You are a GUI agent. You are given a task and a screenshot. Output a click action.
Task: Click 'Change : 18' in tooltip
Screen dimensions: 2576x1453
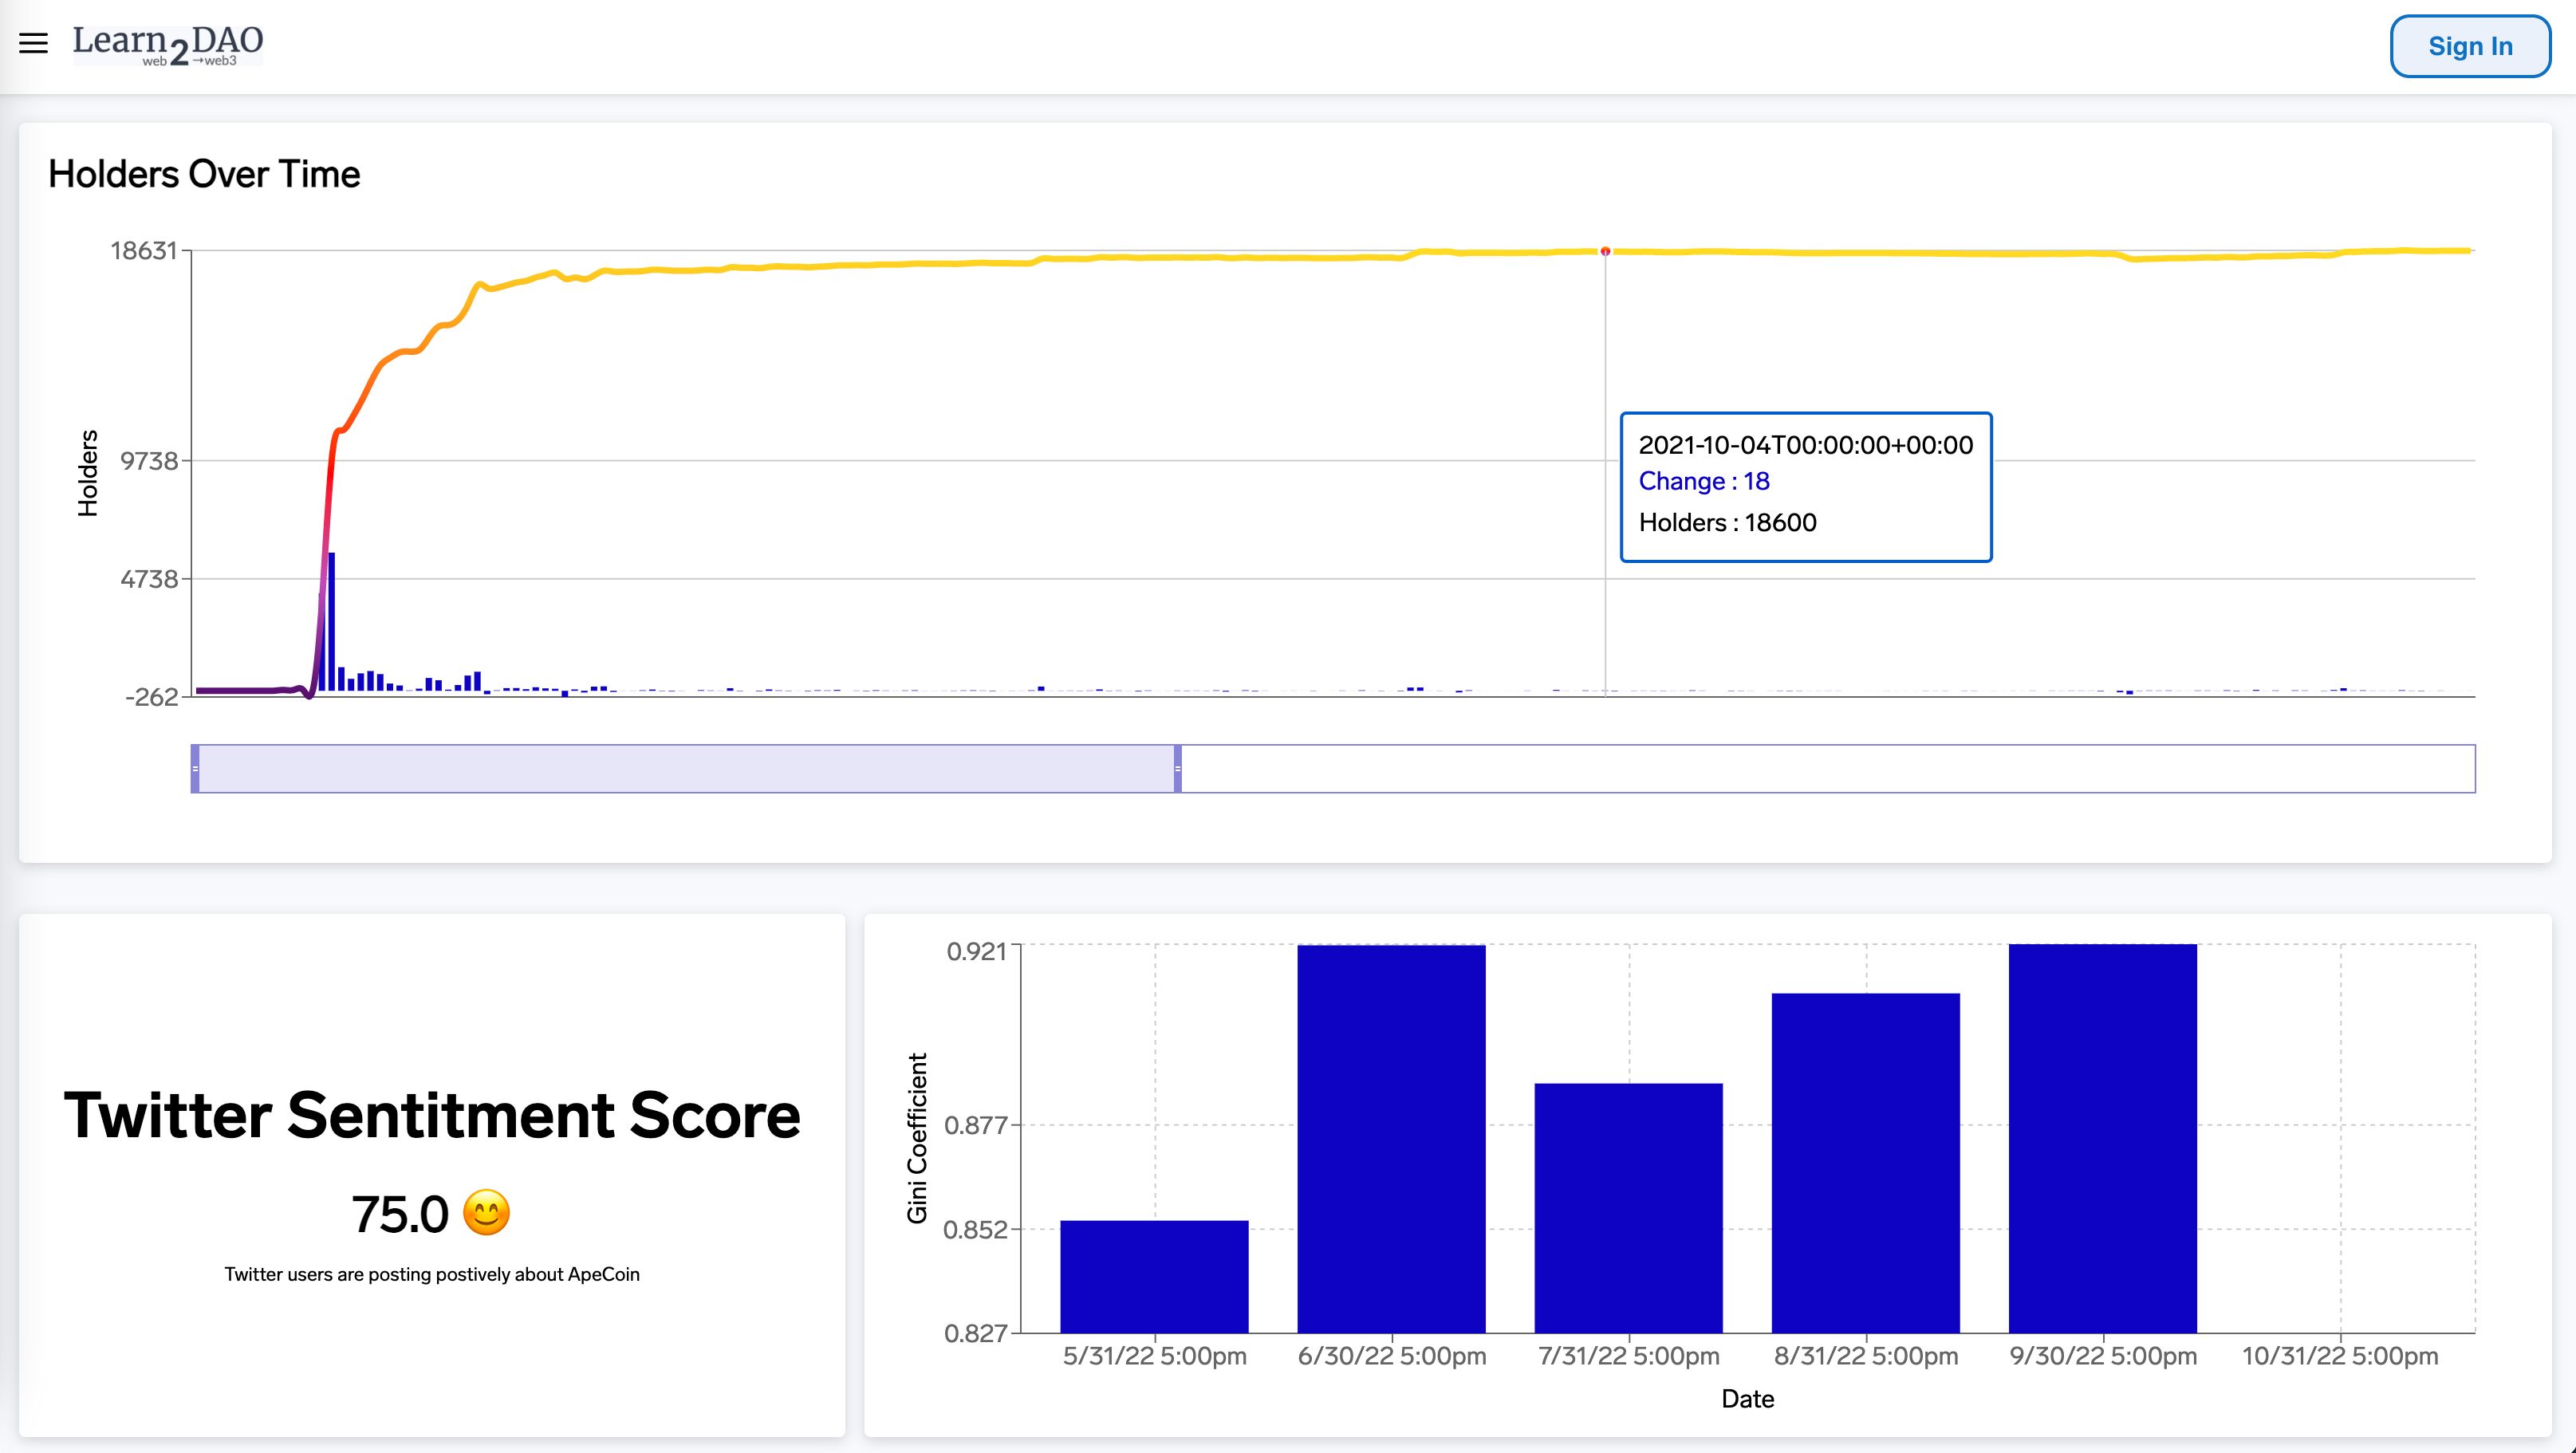tap(1704, 481)
